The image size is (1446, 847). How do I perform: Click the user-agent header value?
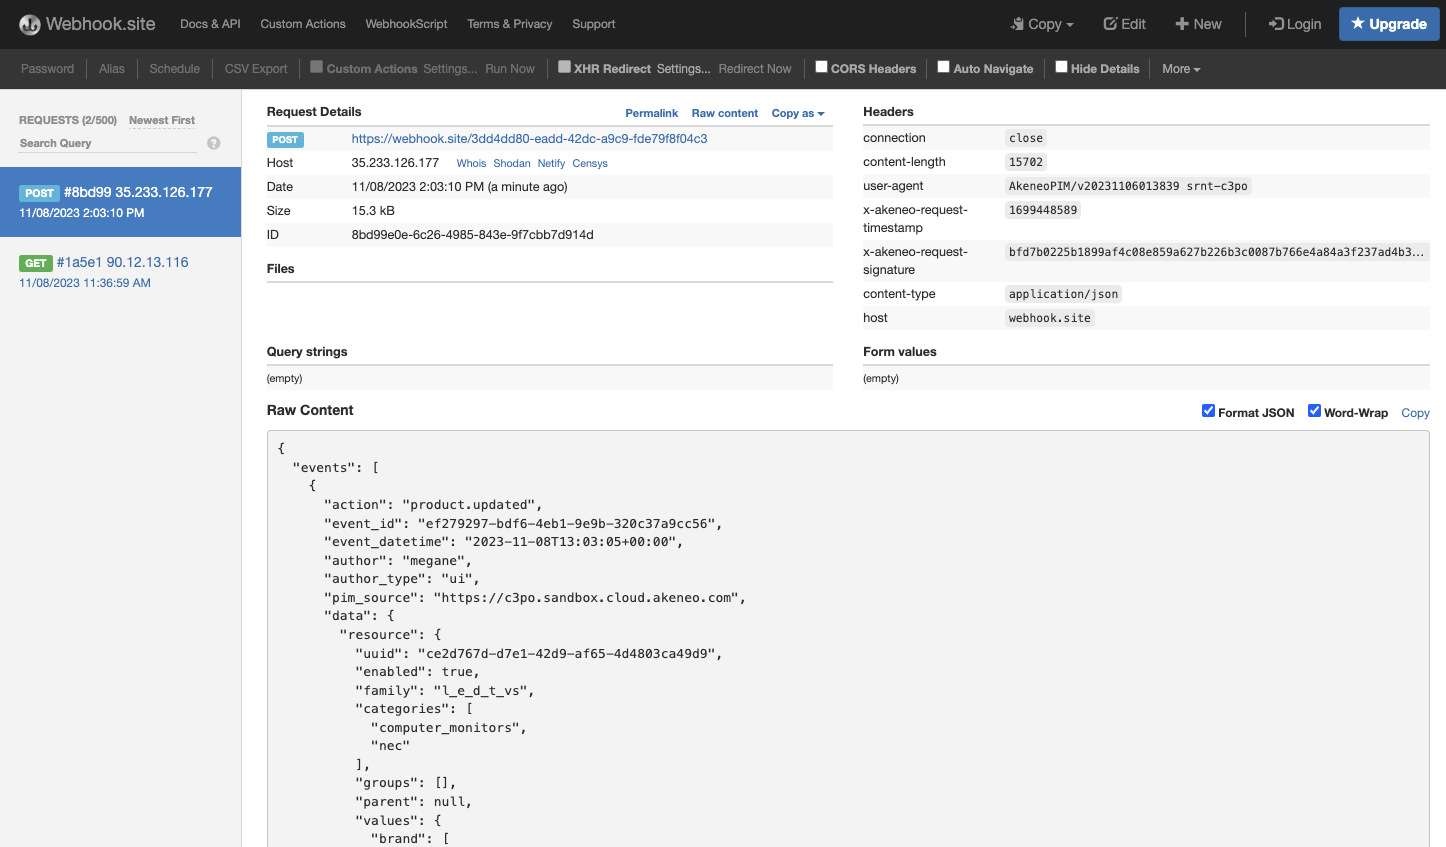pos(1128,186)
